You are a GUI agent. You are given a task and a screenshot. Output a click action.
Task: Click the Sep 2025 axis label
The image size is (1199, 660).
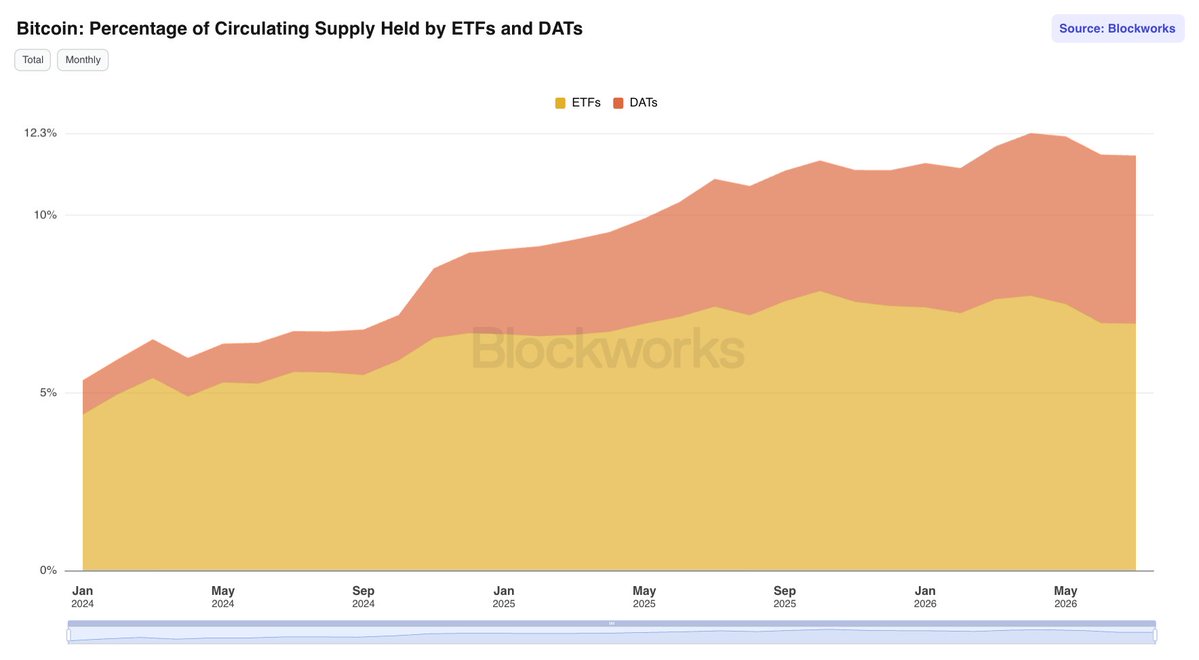(x=785, y=597)
